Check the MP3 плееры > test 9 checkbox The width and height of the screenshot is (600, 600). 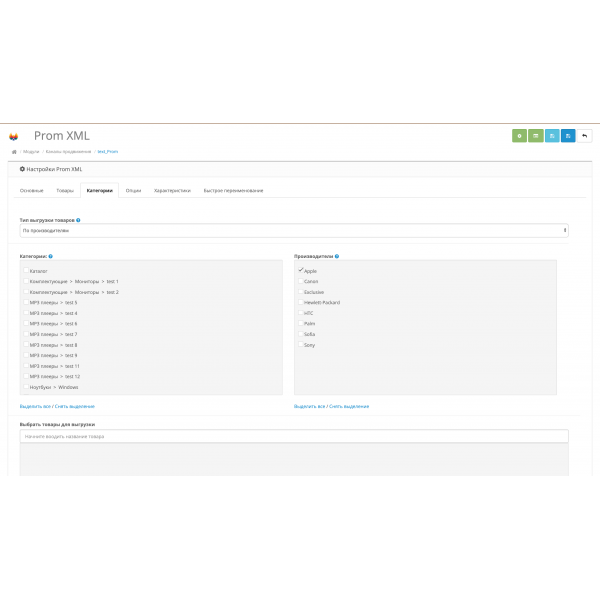[x=26, y=355]
